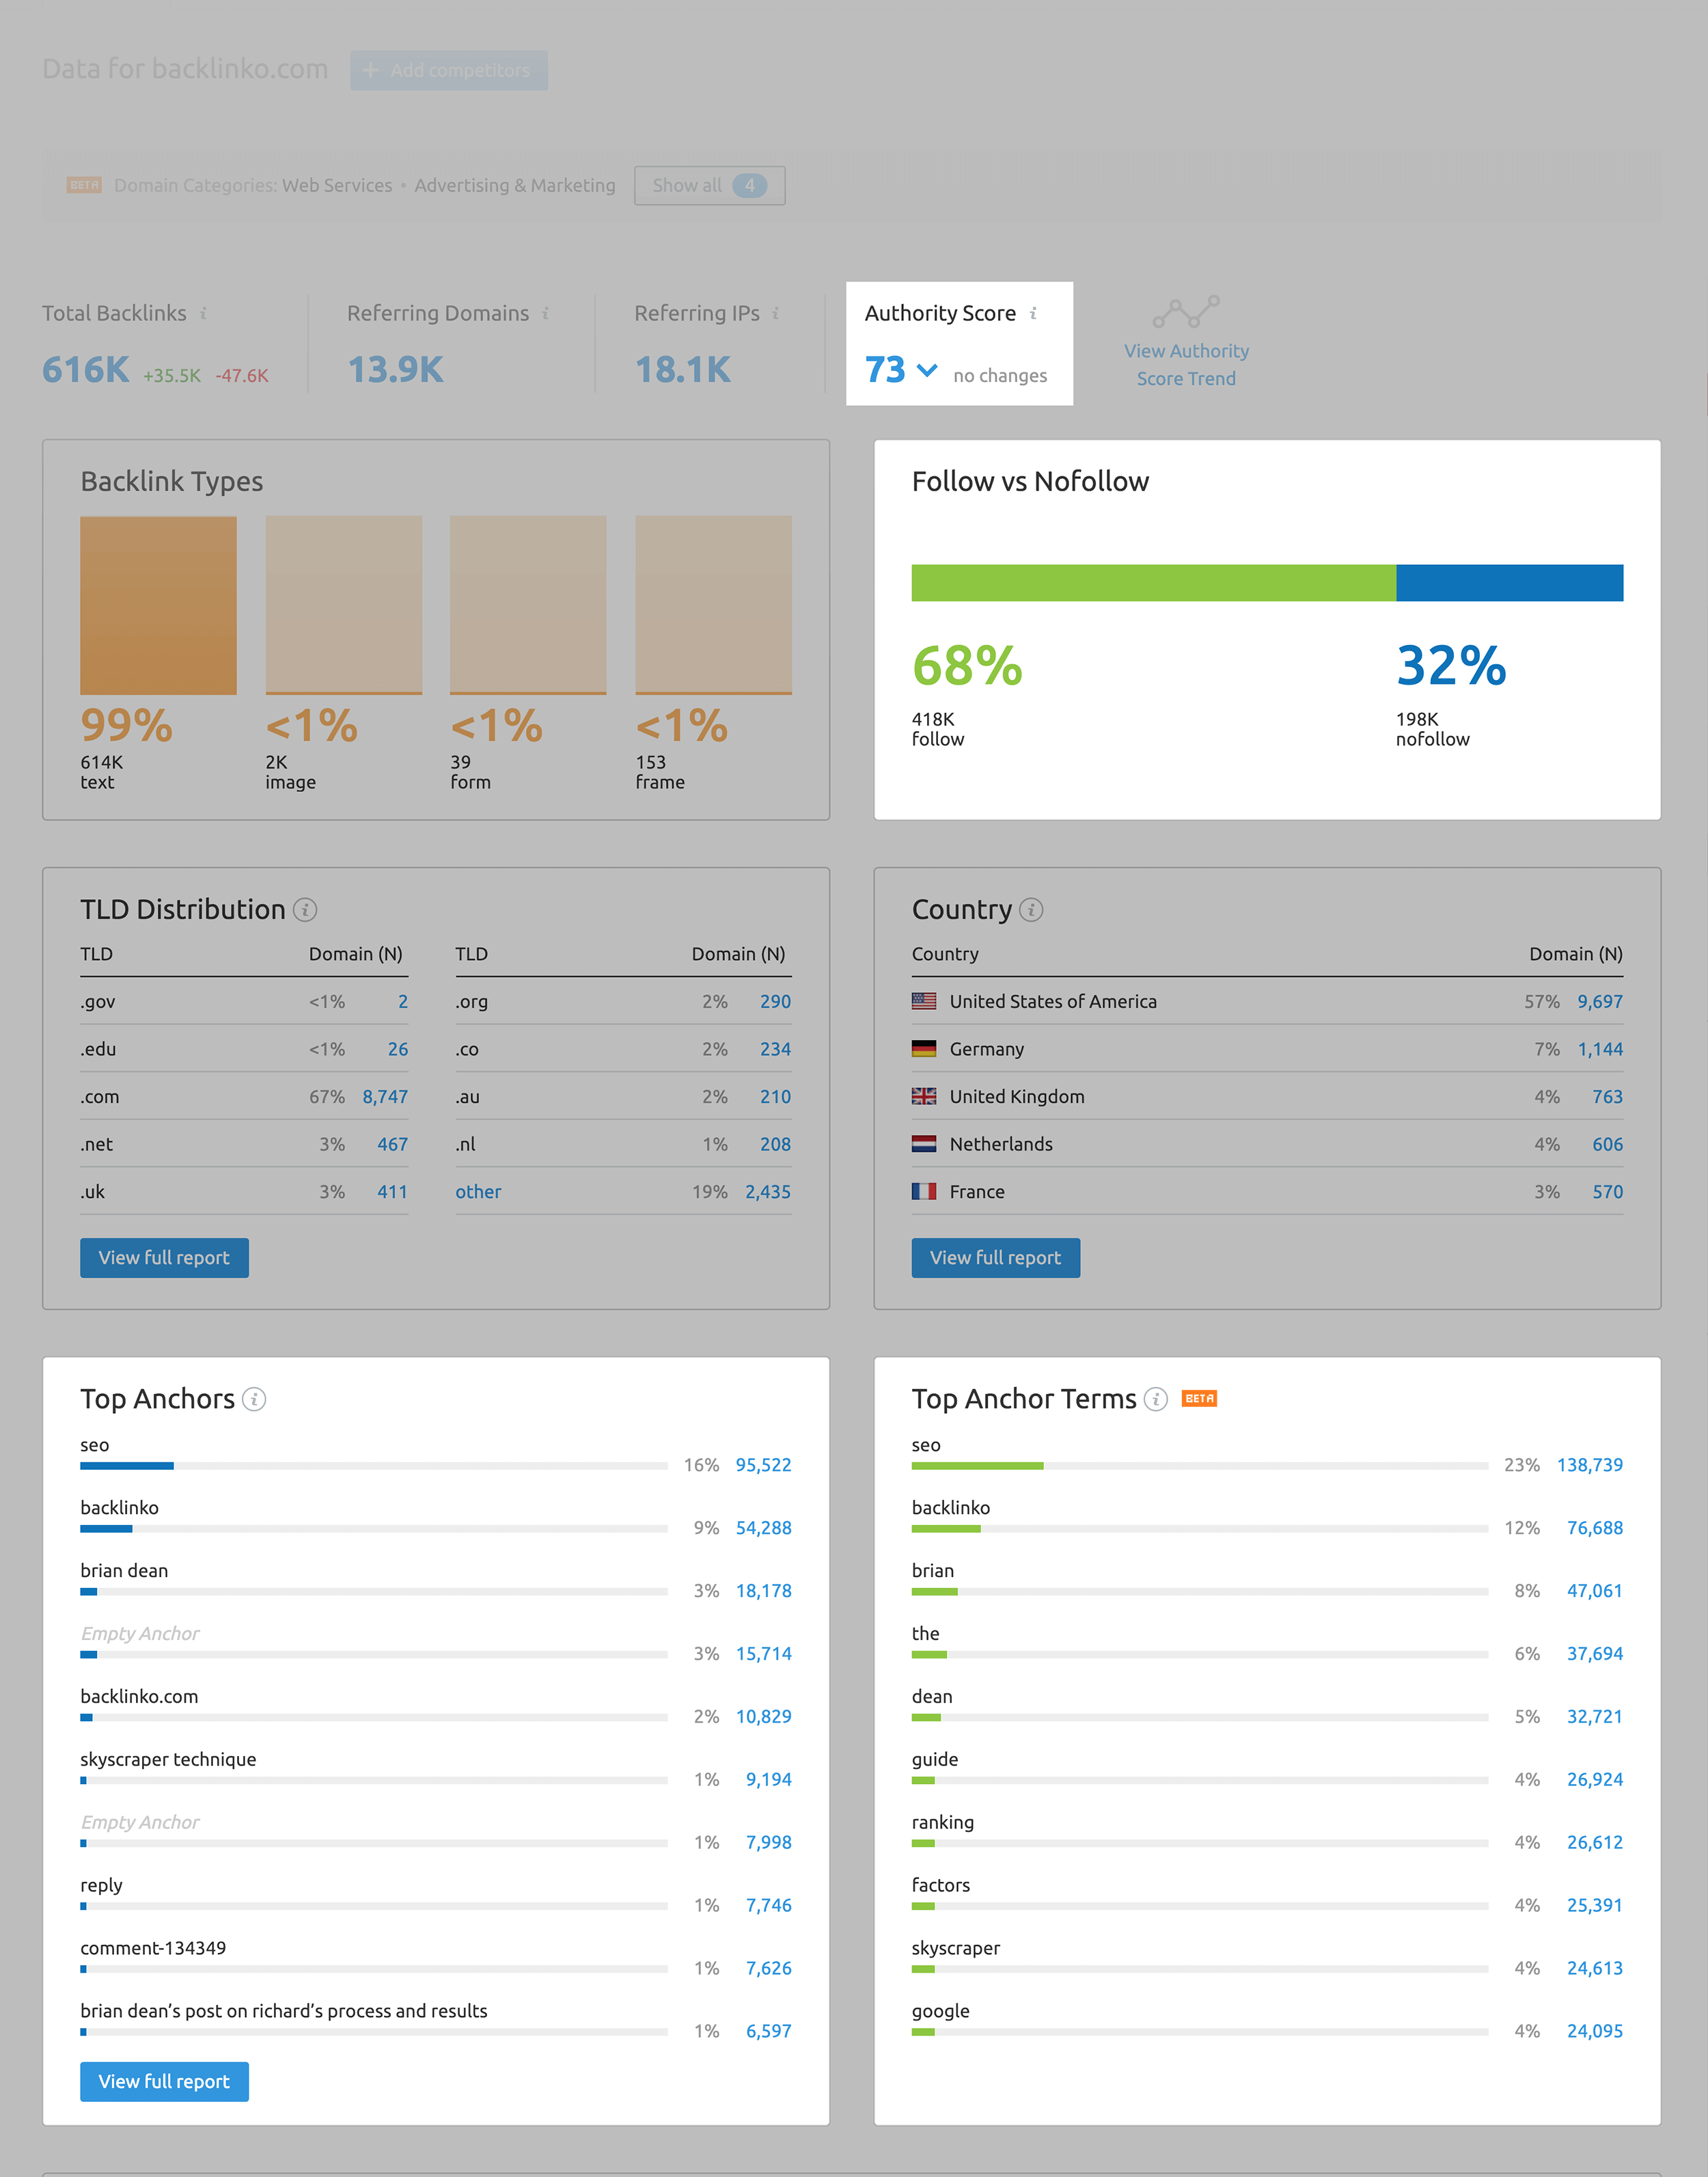
Task: Click the Advertising & Marketing category
Action: [512, 184]
